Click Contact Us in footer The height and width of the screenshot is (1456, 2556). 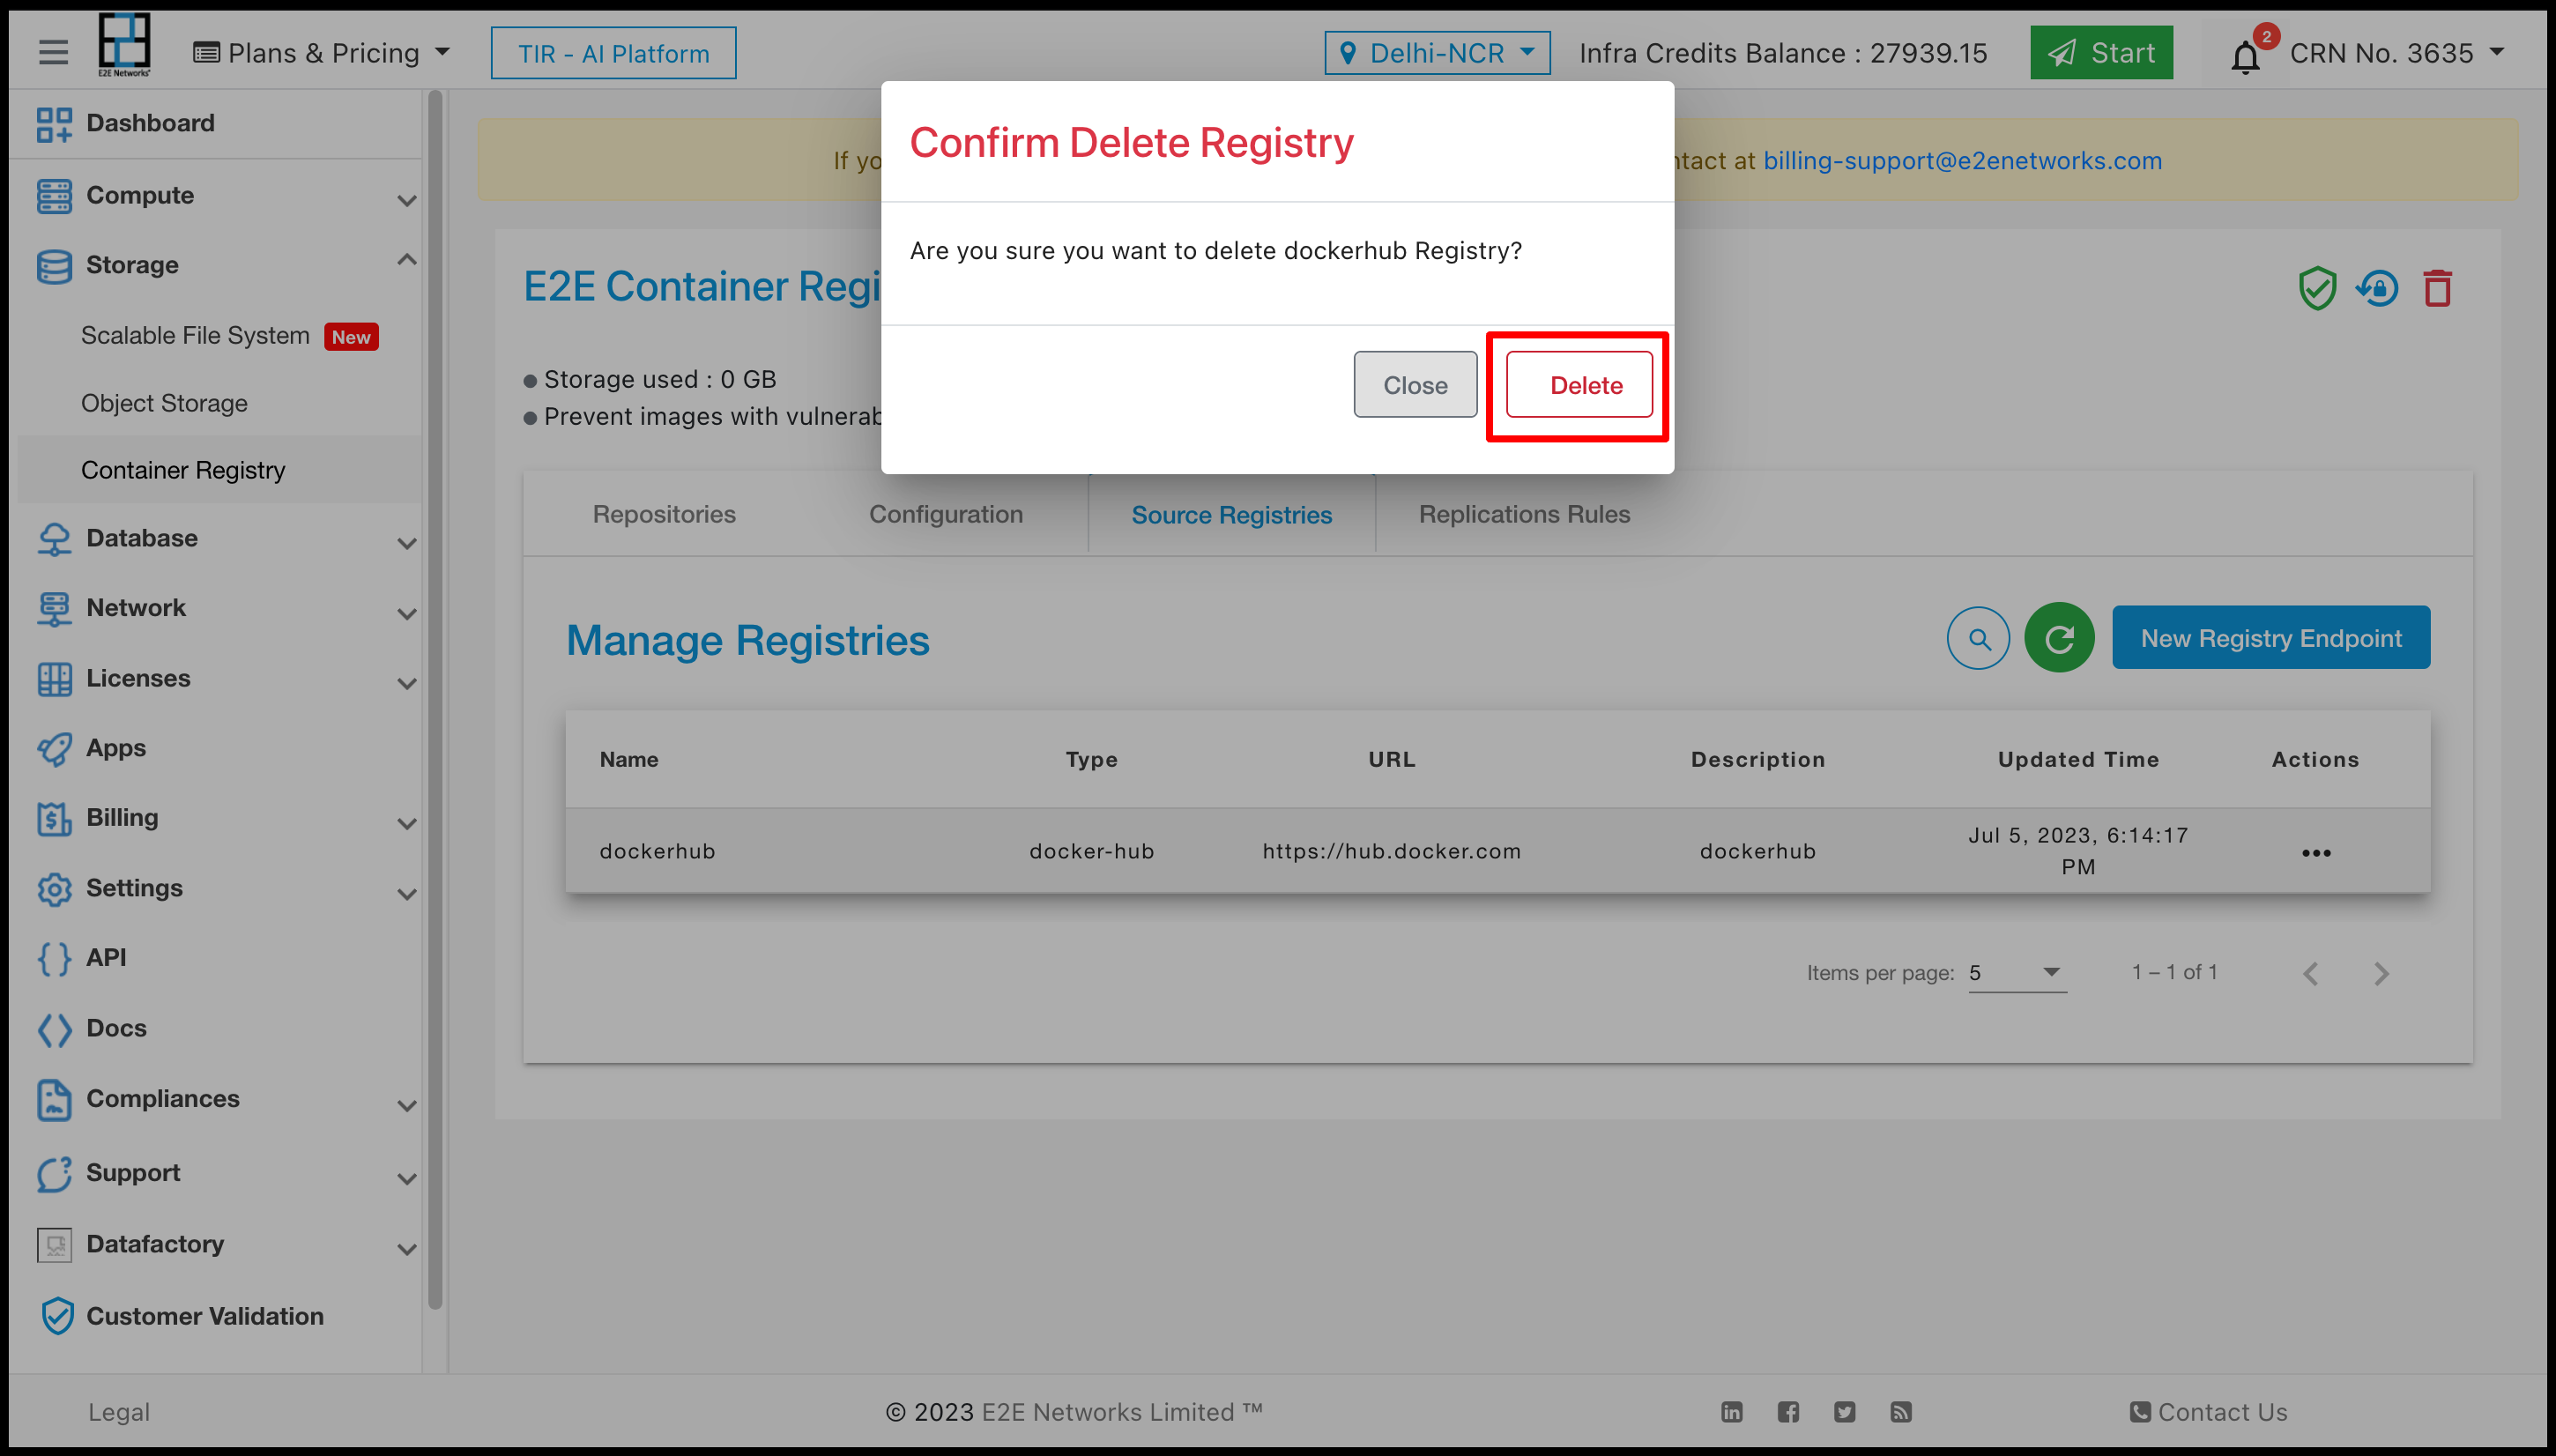click(2208, 1412)
